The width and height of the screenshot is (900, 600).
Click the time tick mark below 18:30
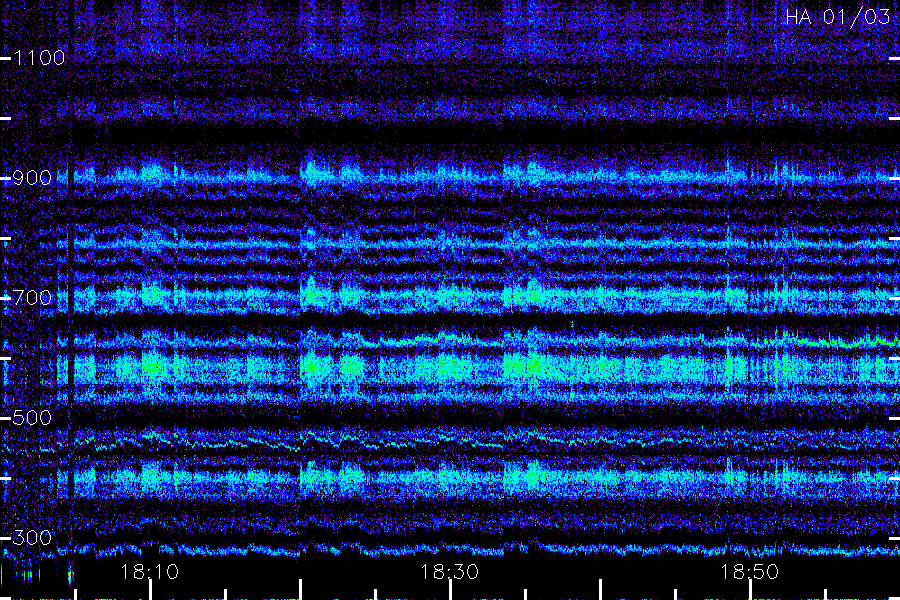coord(451,590)
